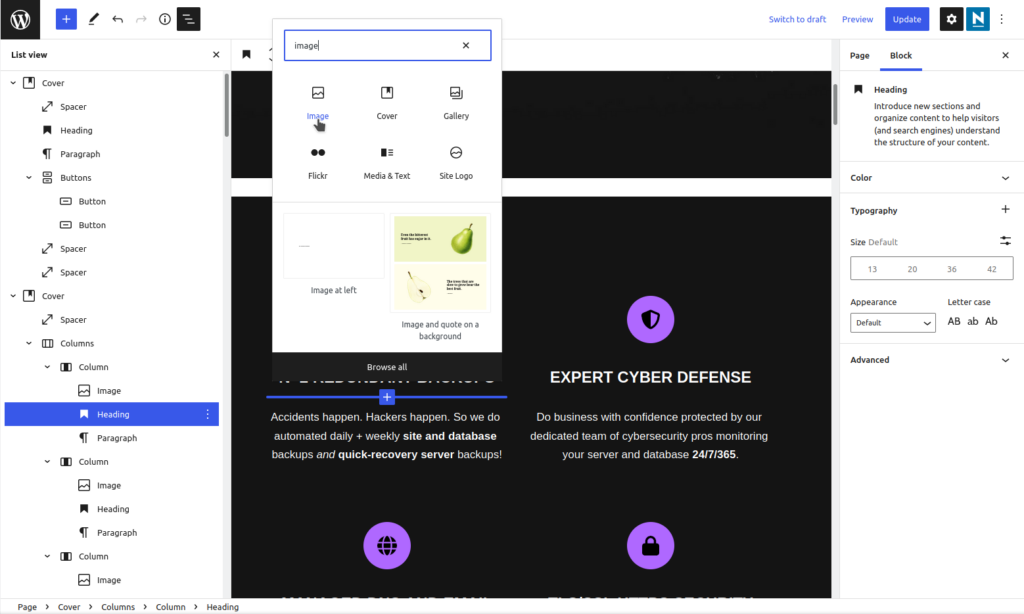The width and height of the screenshot is (1024, 614).
Task: Select font size 36
Action: point(952,268)
